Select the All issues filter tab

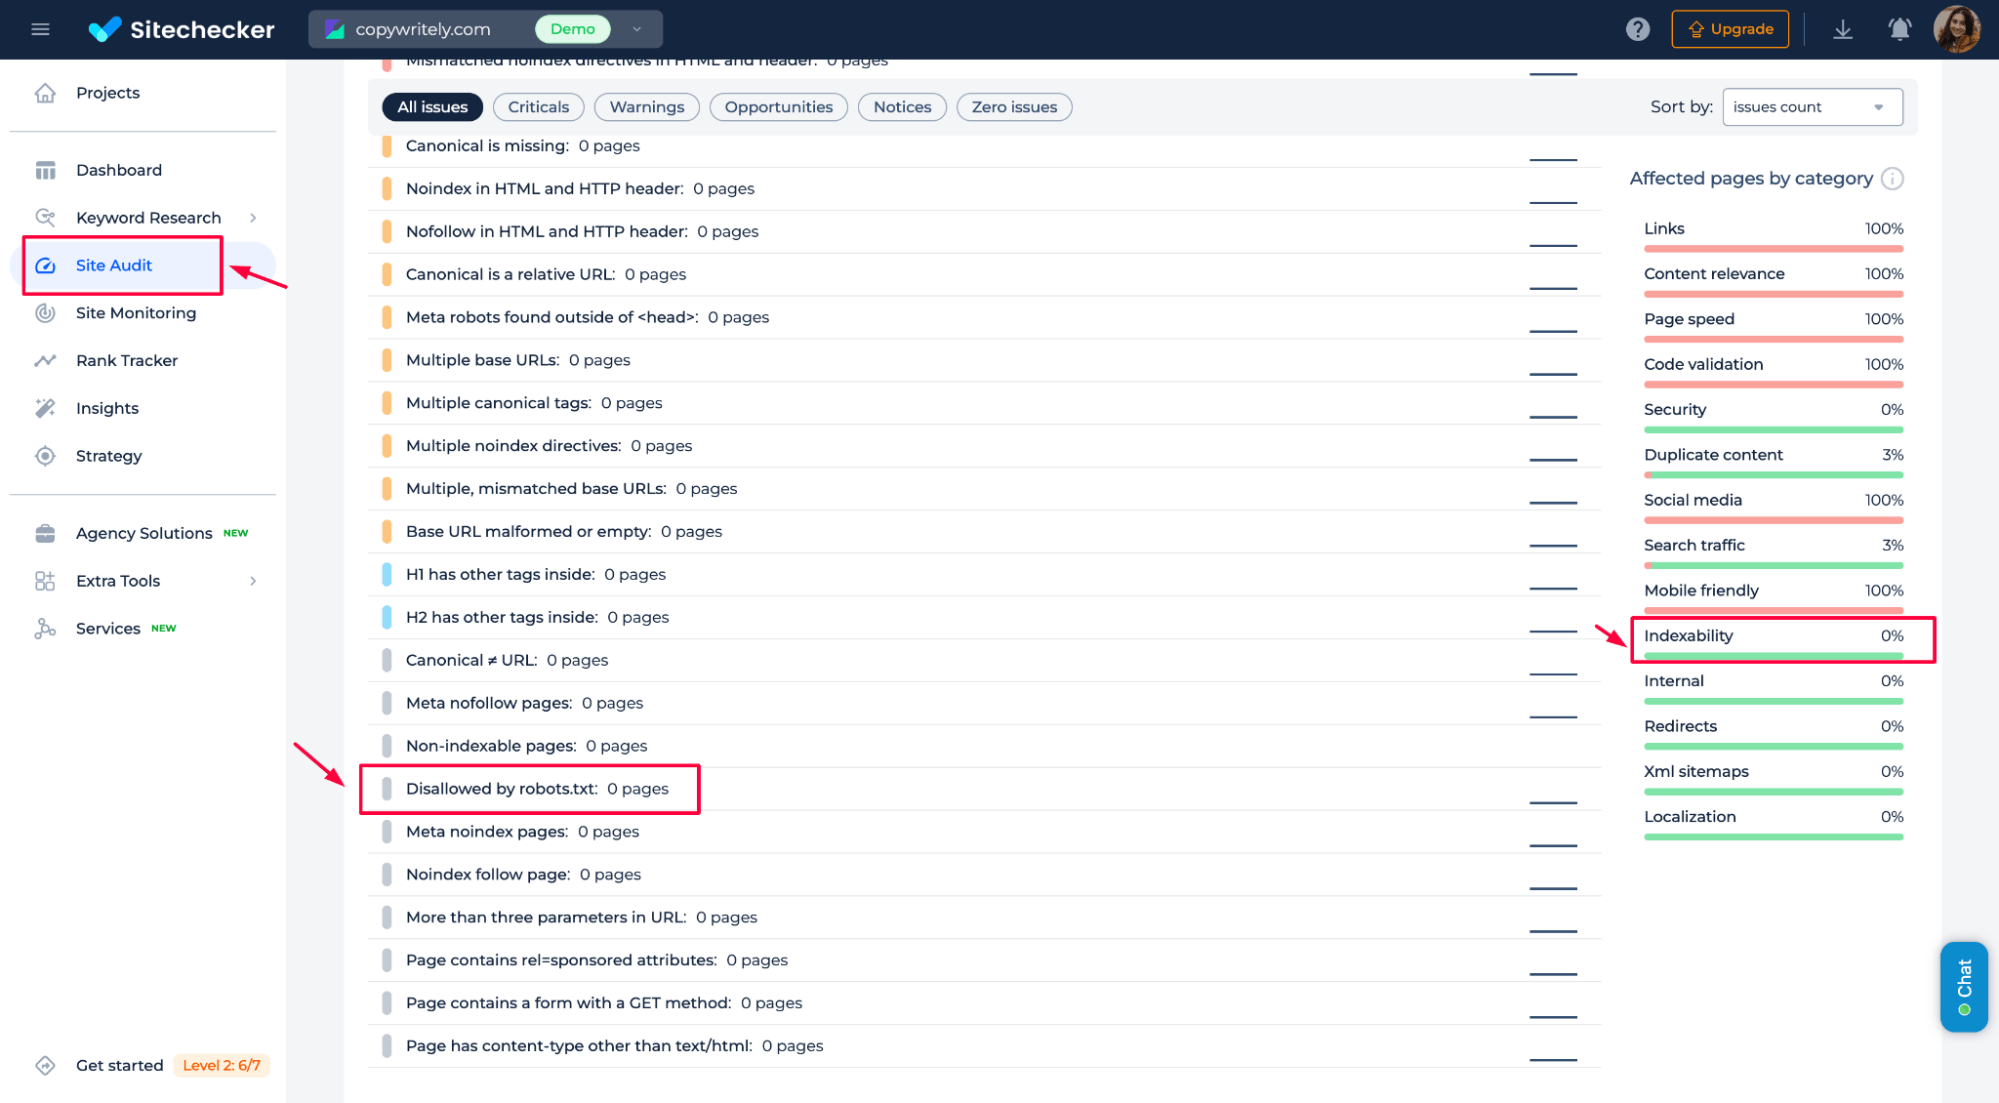tap(432, 107)
